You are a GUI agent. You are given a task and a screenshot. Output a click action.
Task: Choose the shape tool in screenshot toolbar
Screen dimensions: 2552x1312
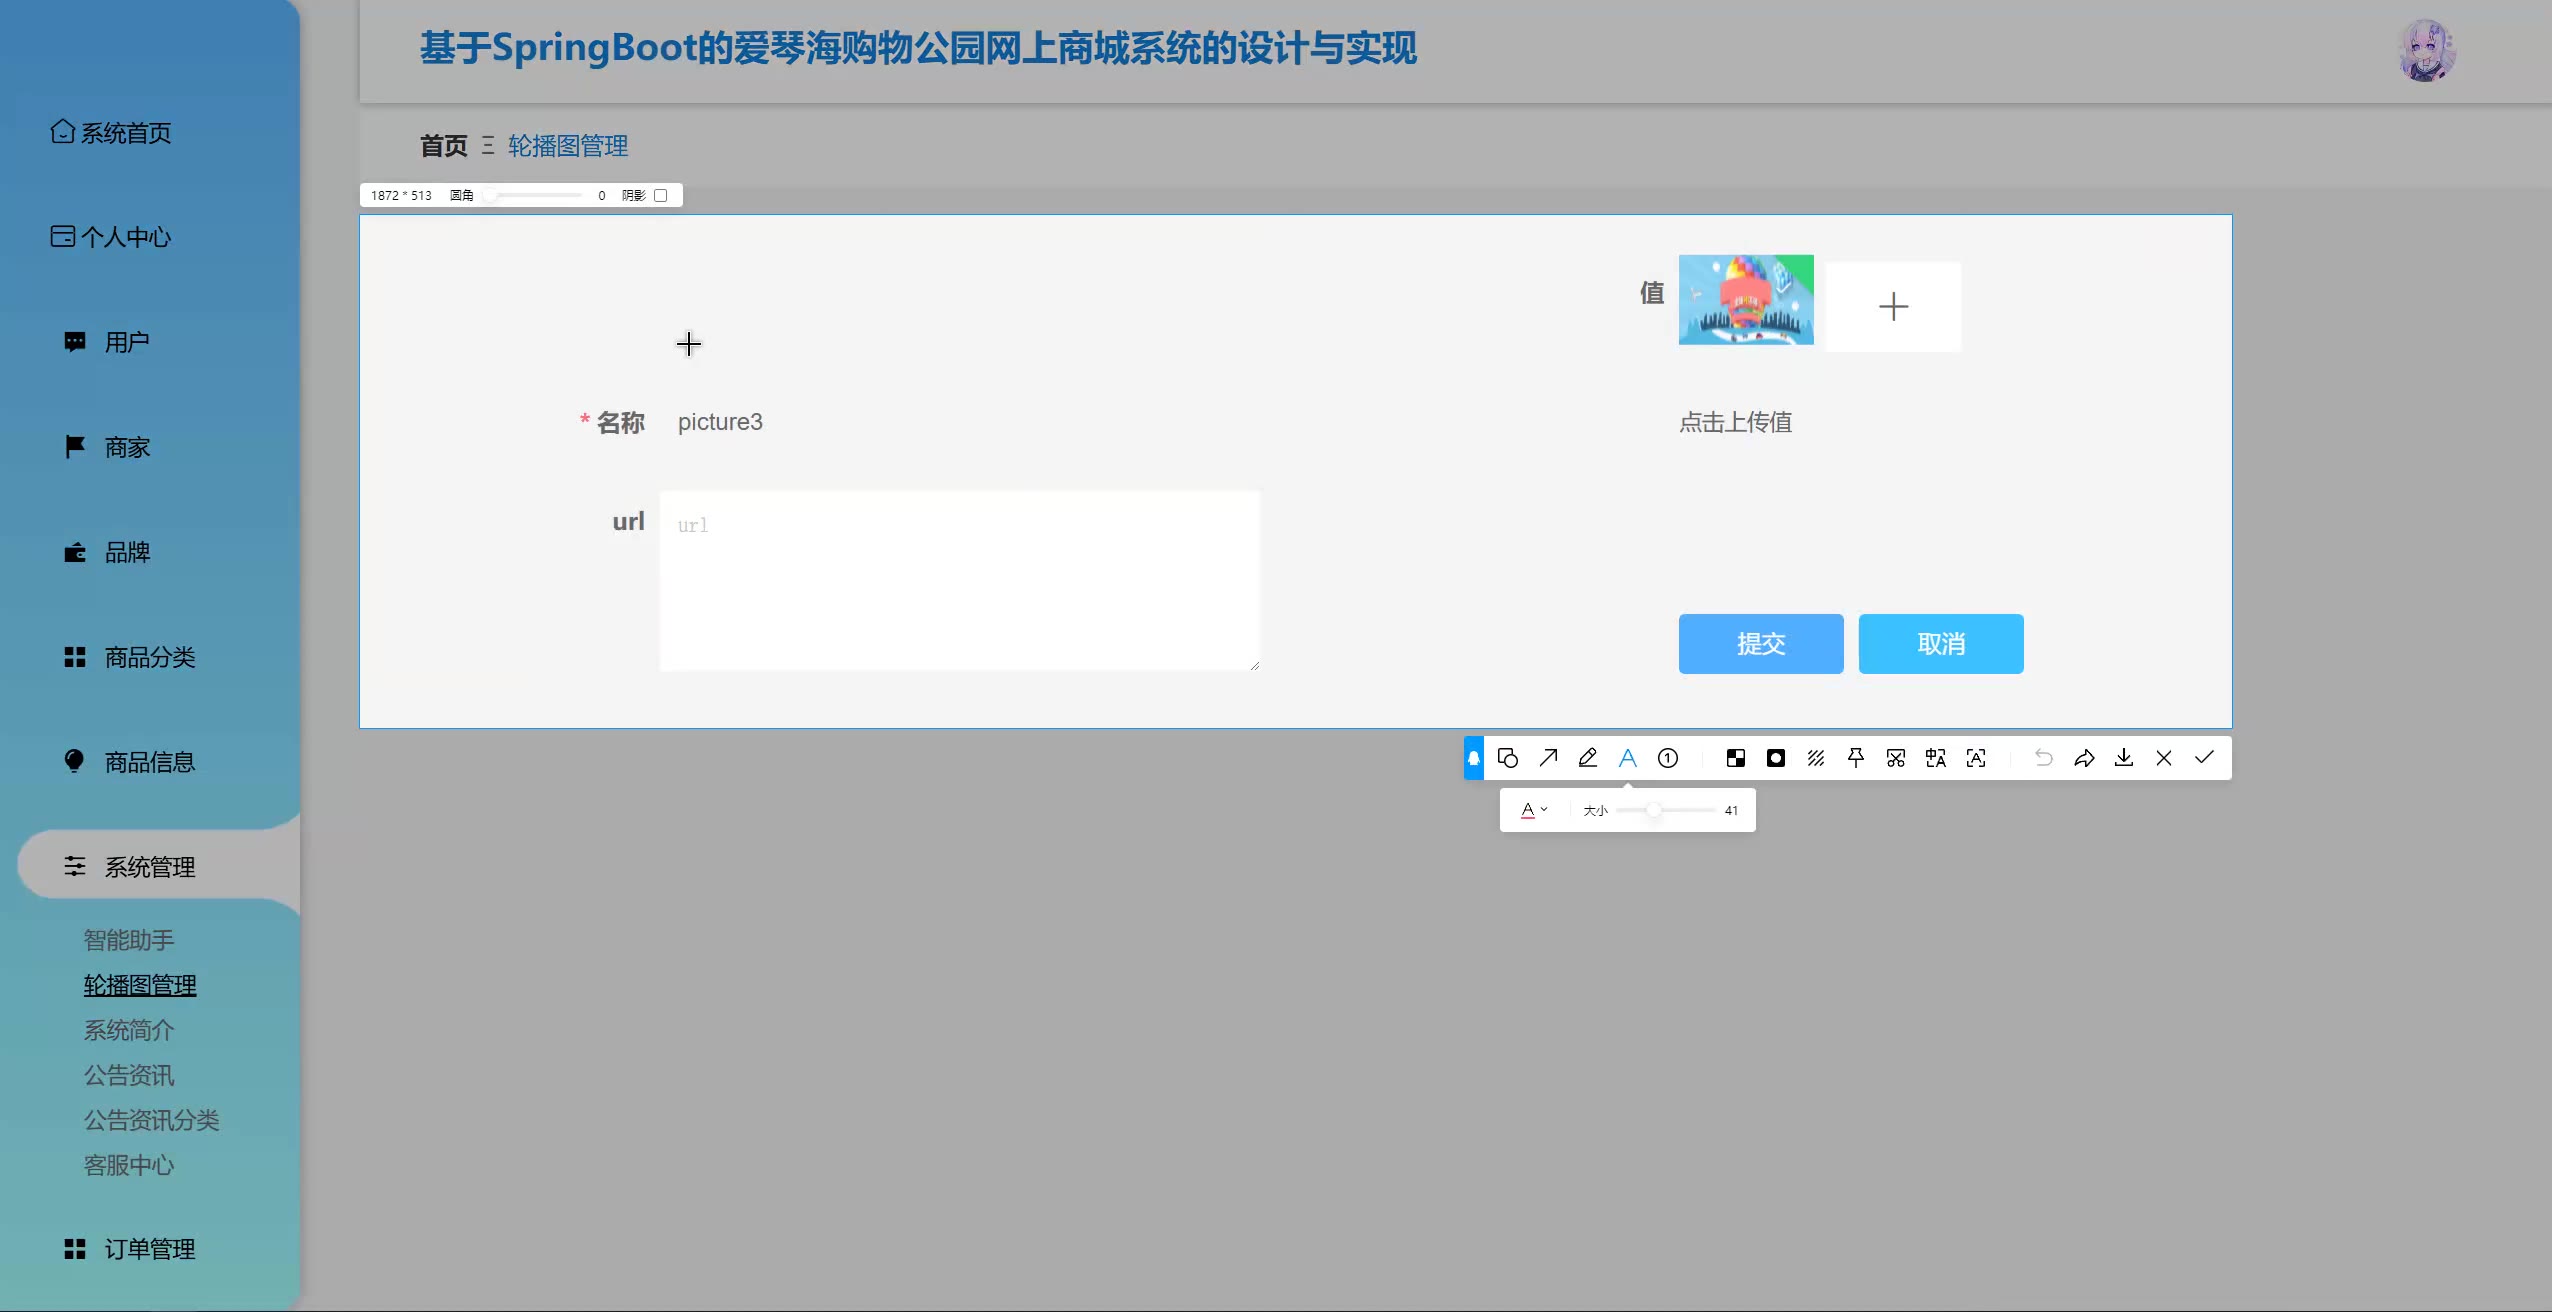tap(1508, 758)
